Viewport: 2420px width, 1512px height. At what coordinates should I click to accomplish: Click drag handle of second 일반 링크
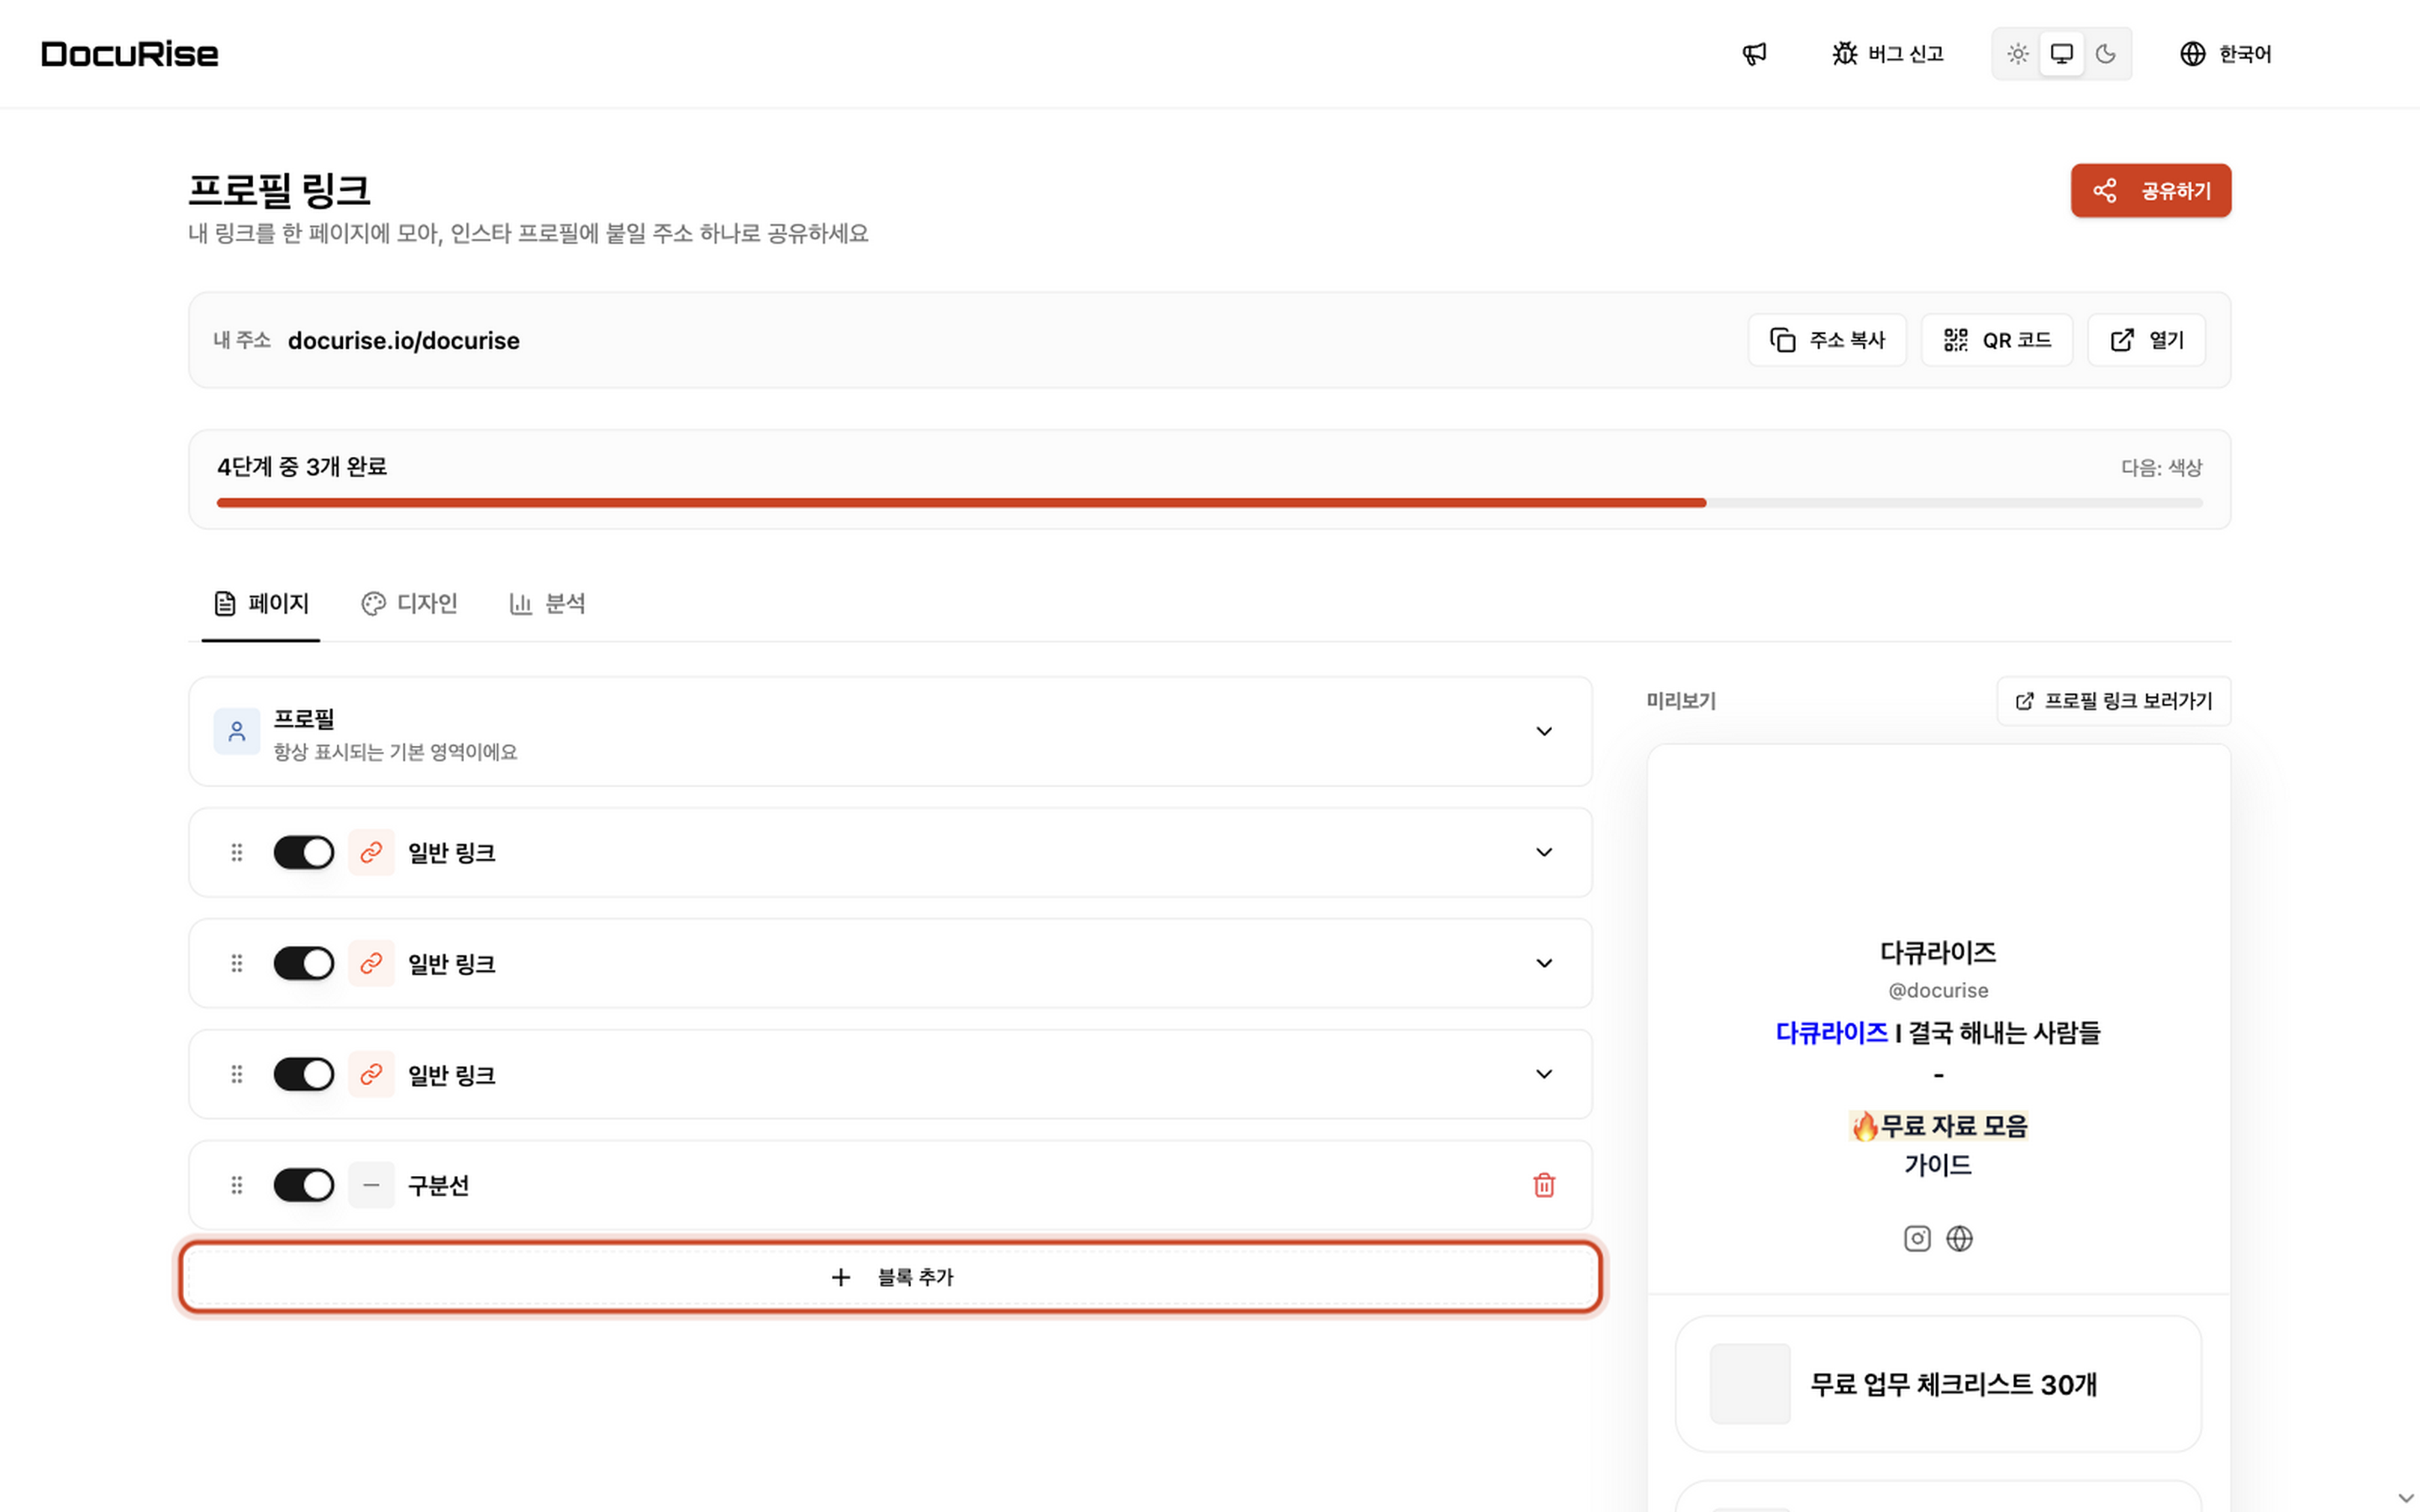click(237, 963)
